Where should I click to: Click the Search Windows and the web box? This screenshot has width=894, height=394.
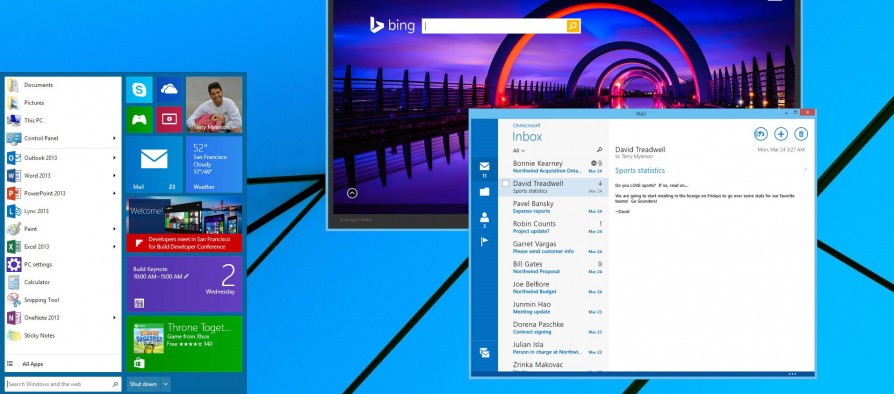[x=63, y=384]
